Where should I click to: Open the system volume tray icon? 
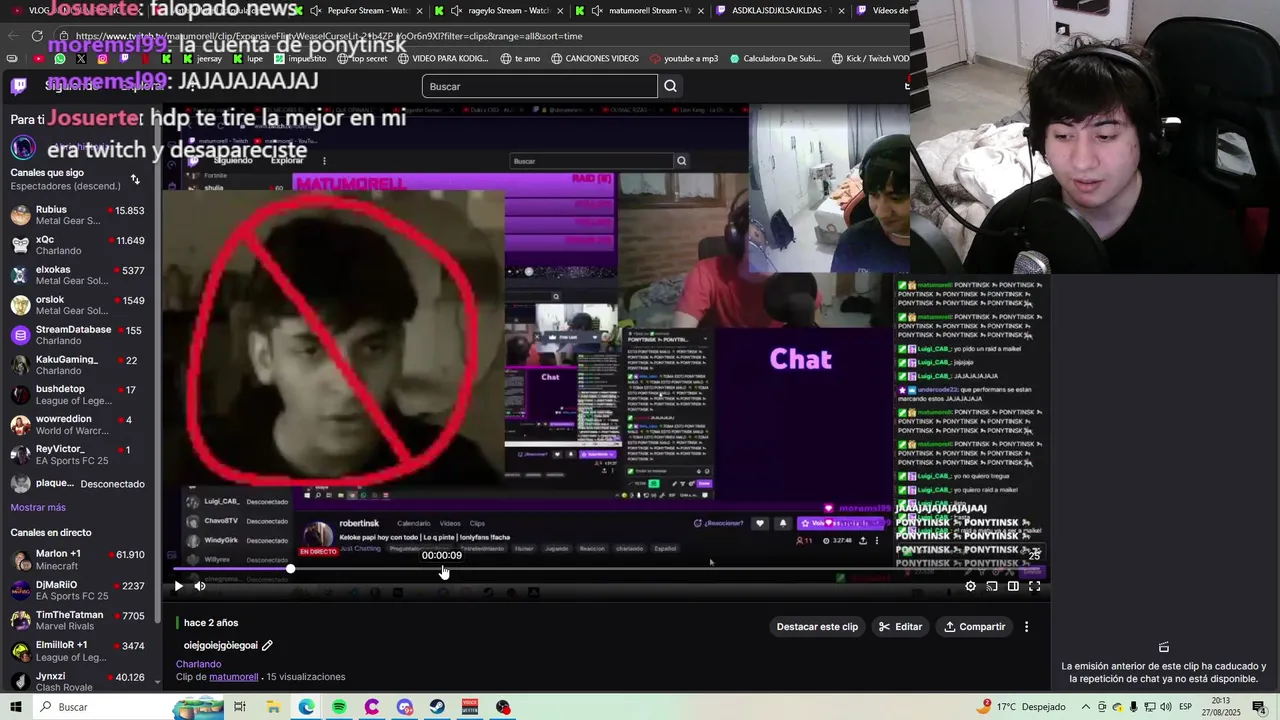[1166, 707]
